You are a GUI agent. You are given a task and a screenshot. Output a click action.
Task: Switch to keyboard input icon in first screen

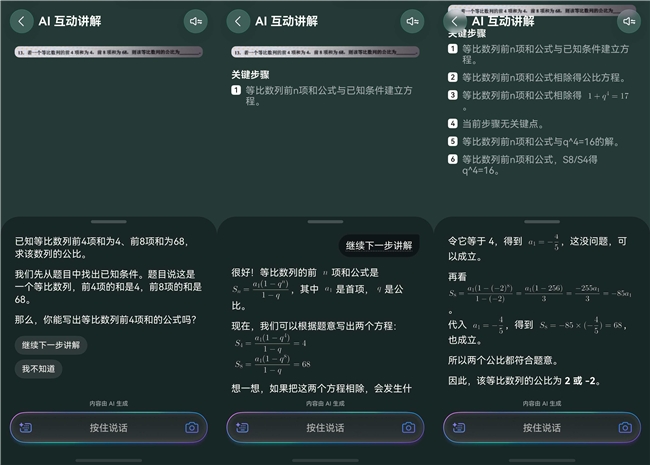(26, 427)
